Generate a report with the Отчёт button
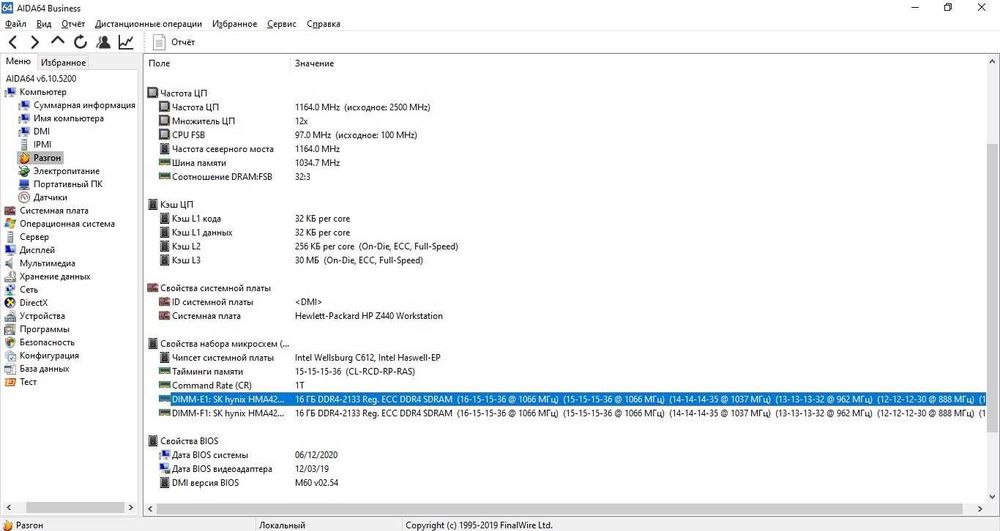This screenshot has height=531, width=1000. pos(173,42)
